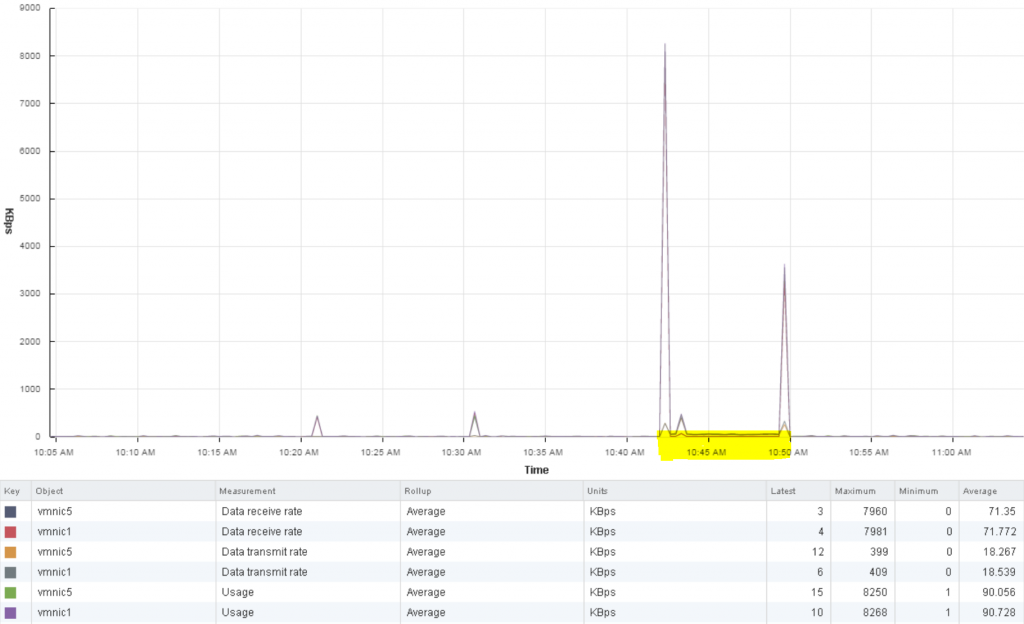Click the average value 90.728

999,613
